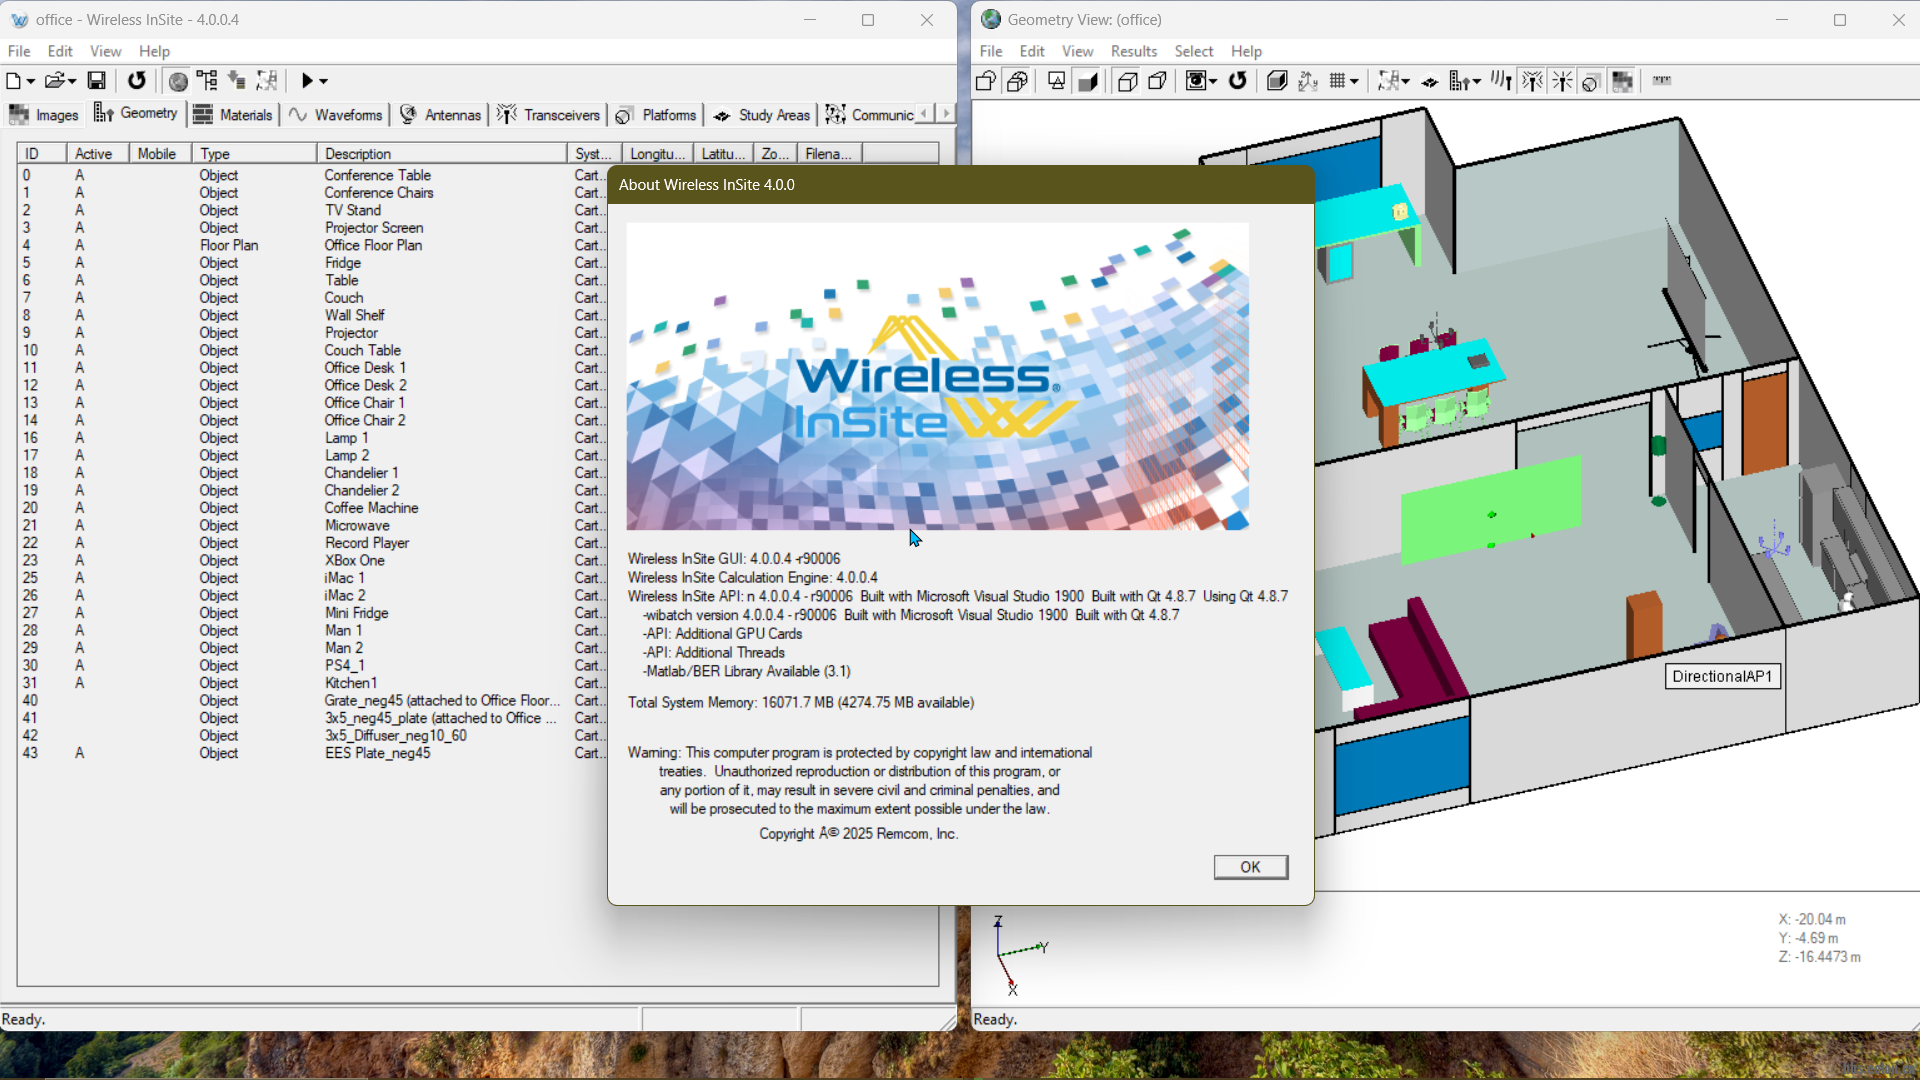Select the Conference Table row
The width and height of the screenshot is (1920, 1080).
point(310,175)
